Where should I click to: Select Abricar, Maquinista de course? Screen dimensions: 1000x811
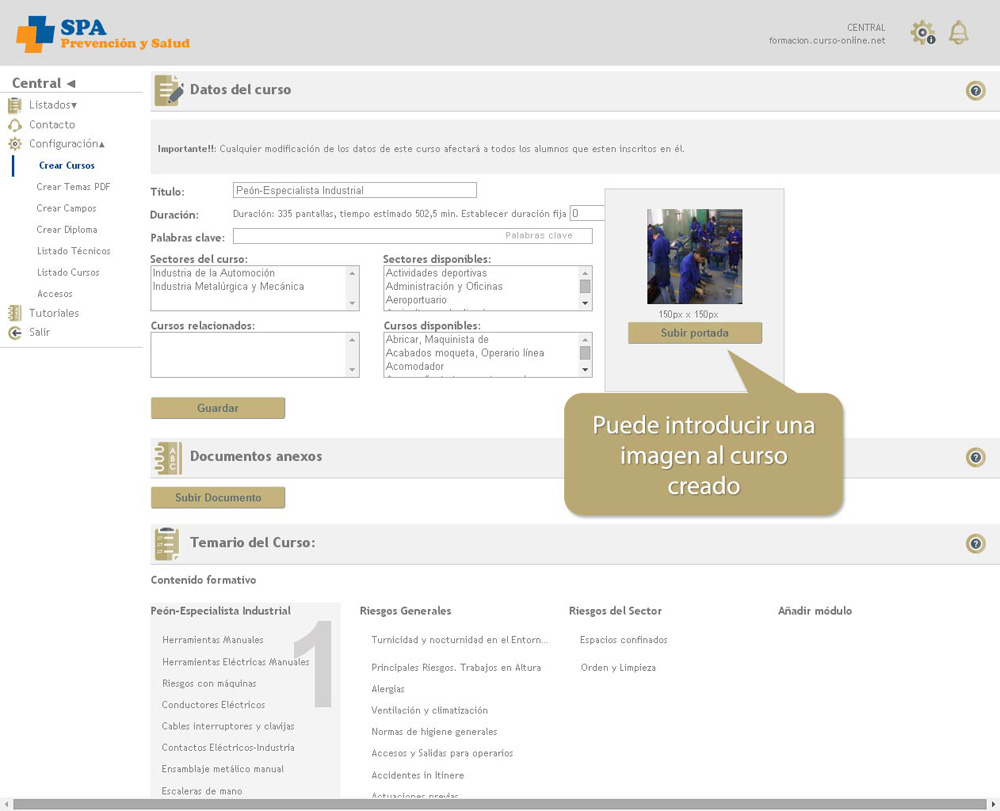point(437,339)
